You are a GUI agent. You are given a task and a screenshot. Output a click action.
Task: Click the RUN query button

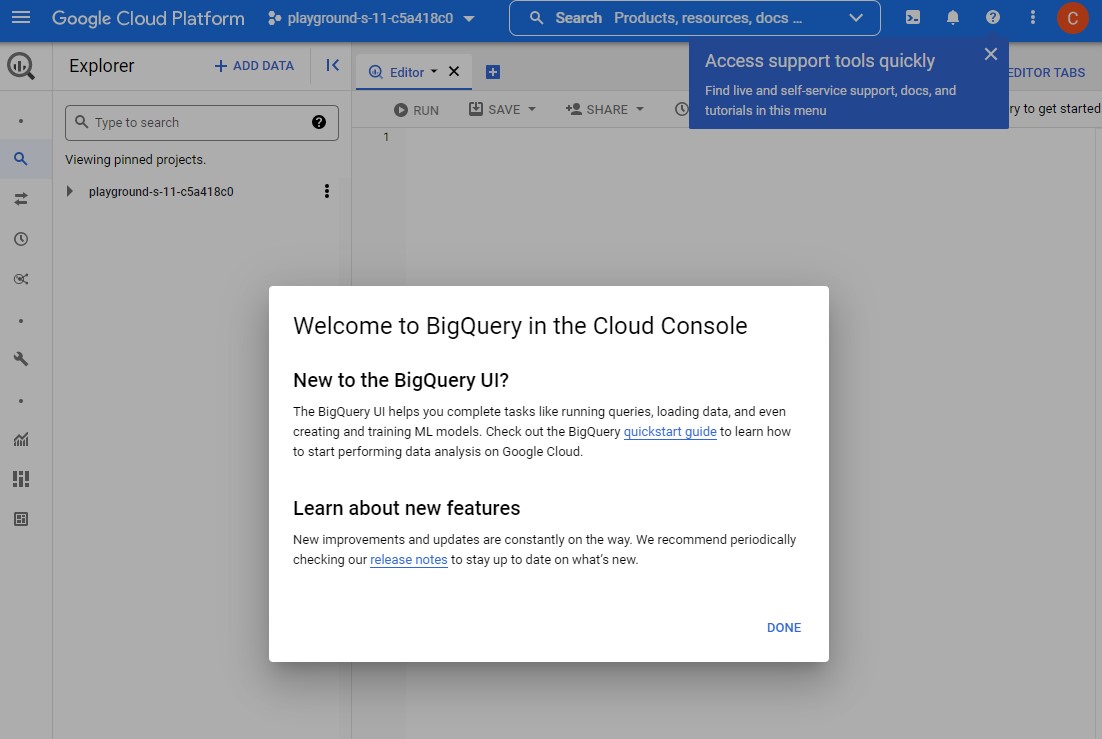click(416, 110)
